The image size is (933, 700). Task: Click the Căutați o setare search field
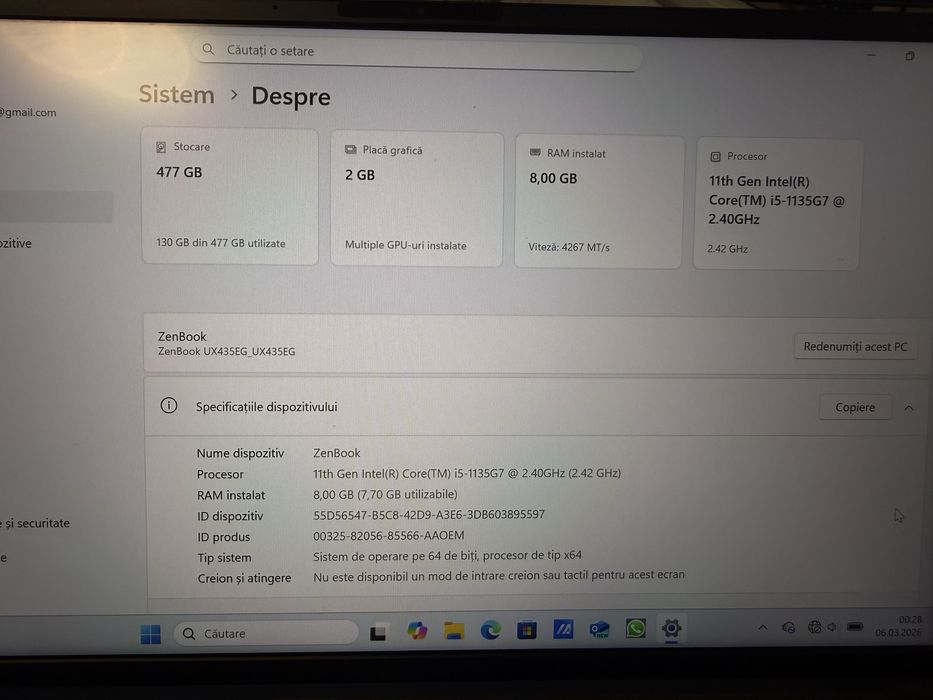(x=417, y=52)
